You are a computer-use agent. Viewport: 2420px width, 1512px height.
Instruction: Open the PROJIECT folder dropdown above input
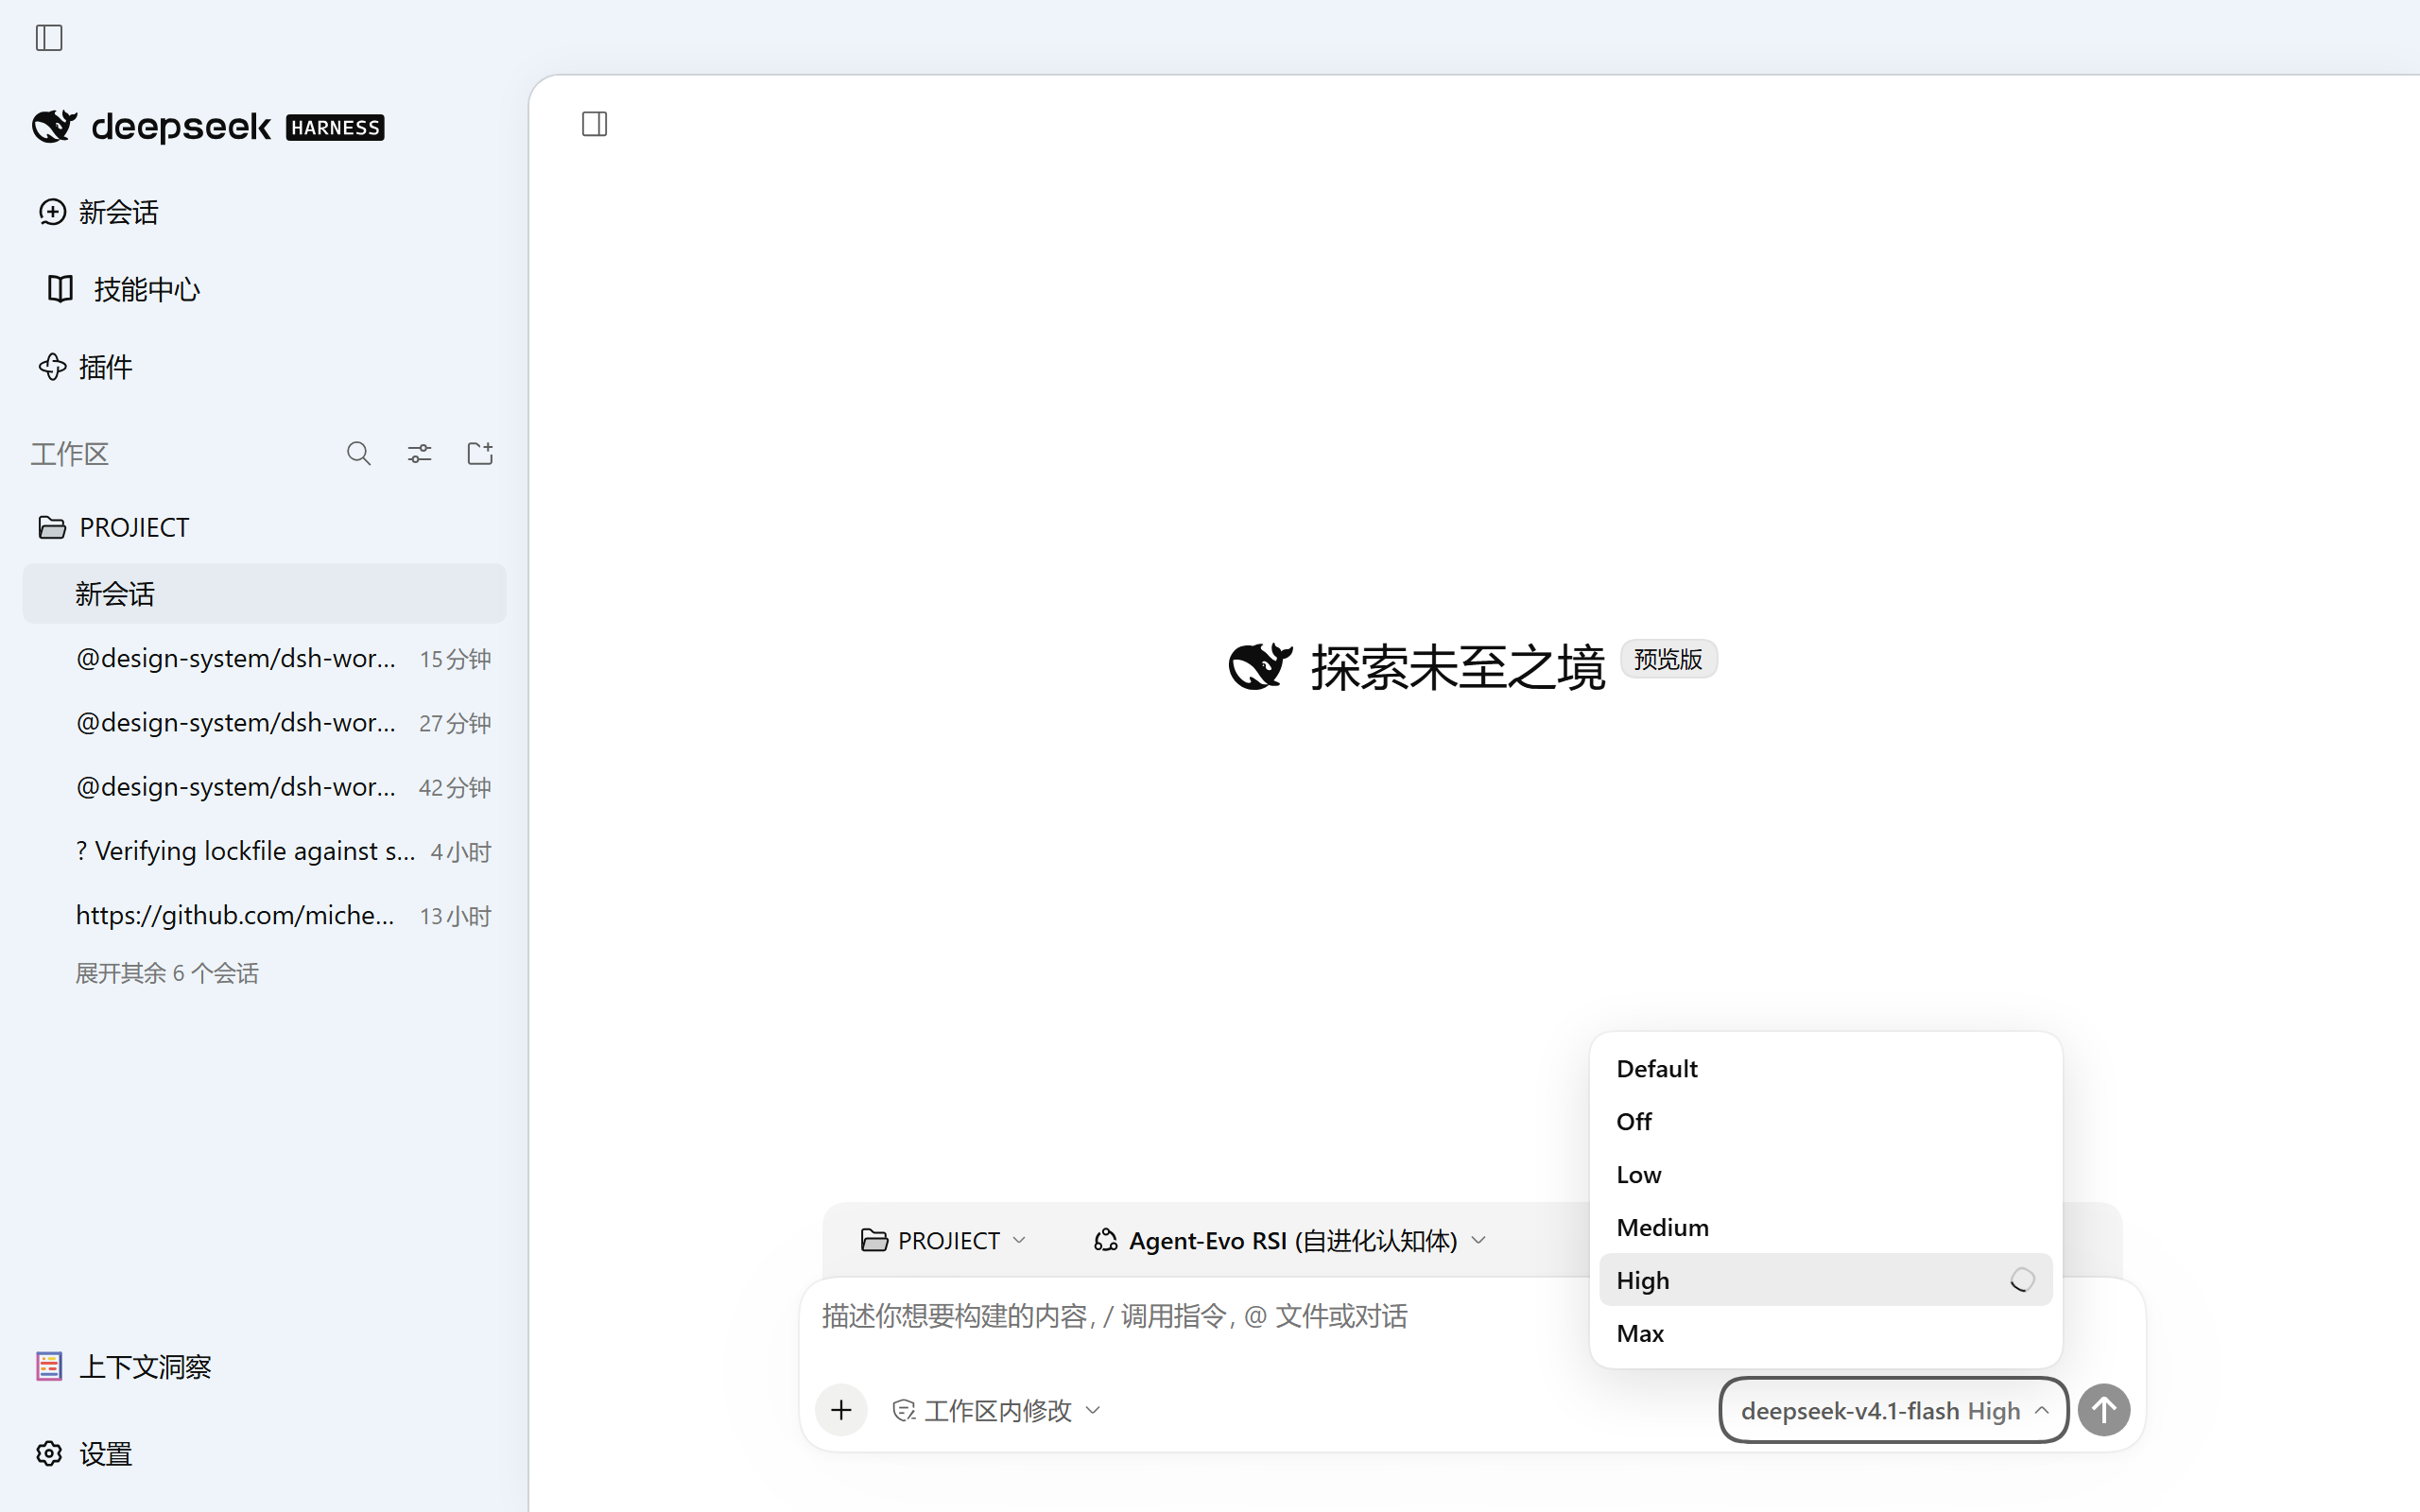point(943,1240)
